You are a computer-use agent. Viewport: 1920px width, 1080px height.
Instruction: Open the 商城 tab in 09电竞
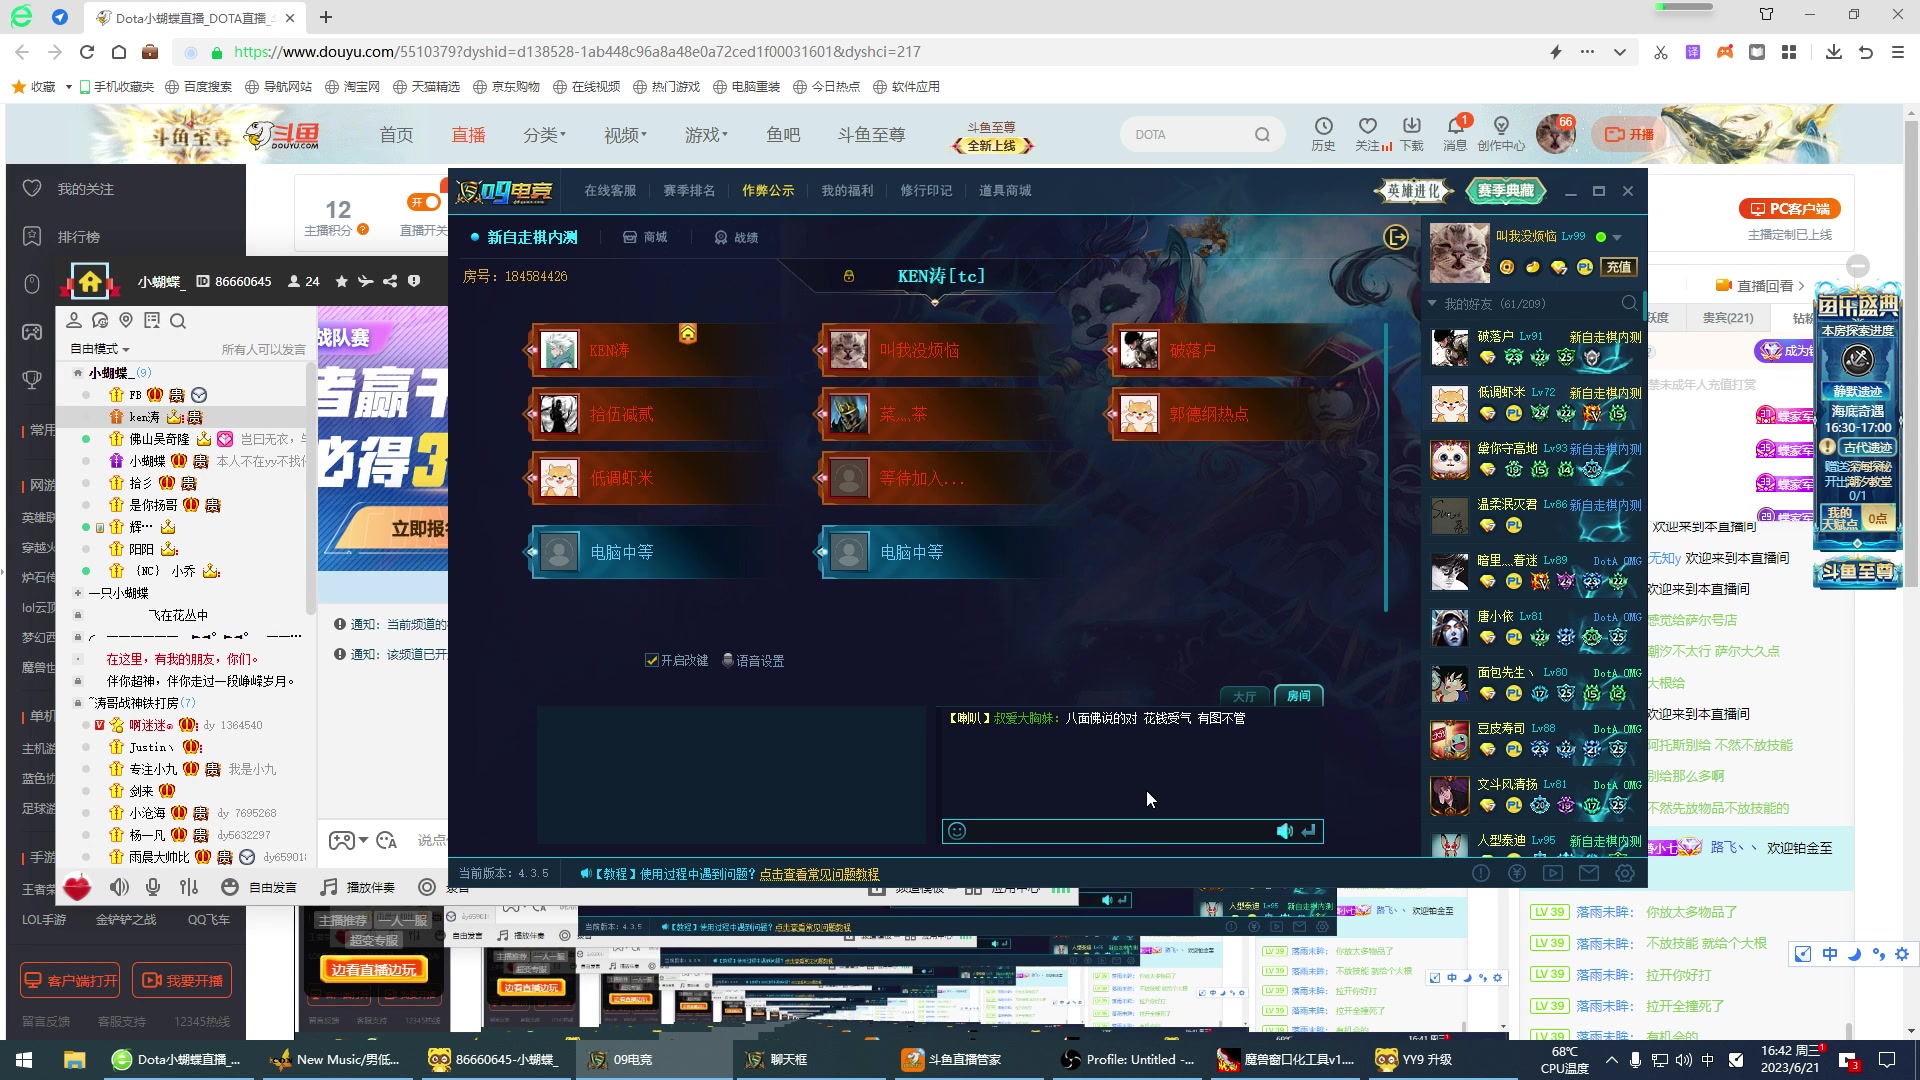pyautogui.click(x=645, y=237)
